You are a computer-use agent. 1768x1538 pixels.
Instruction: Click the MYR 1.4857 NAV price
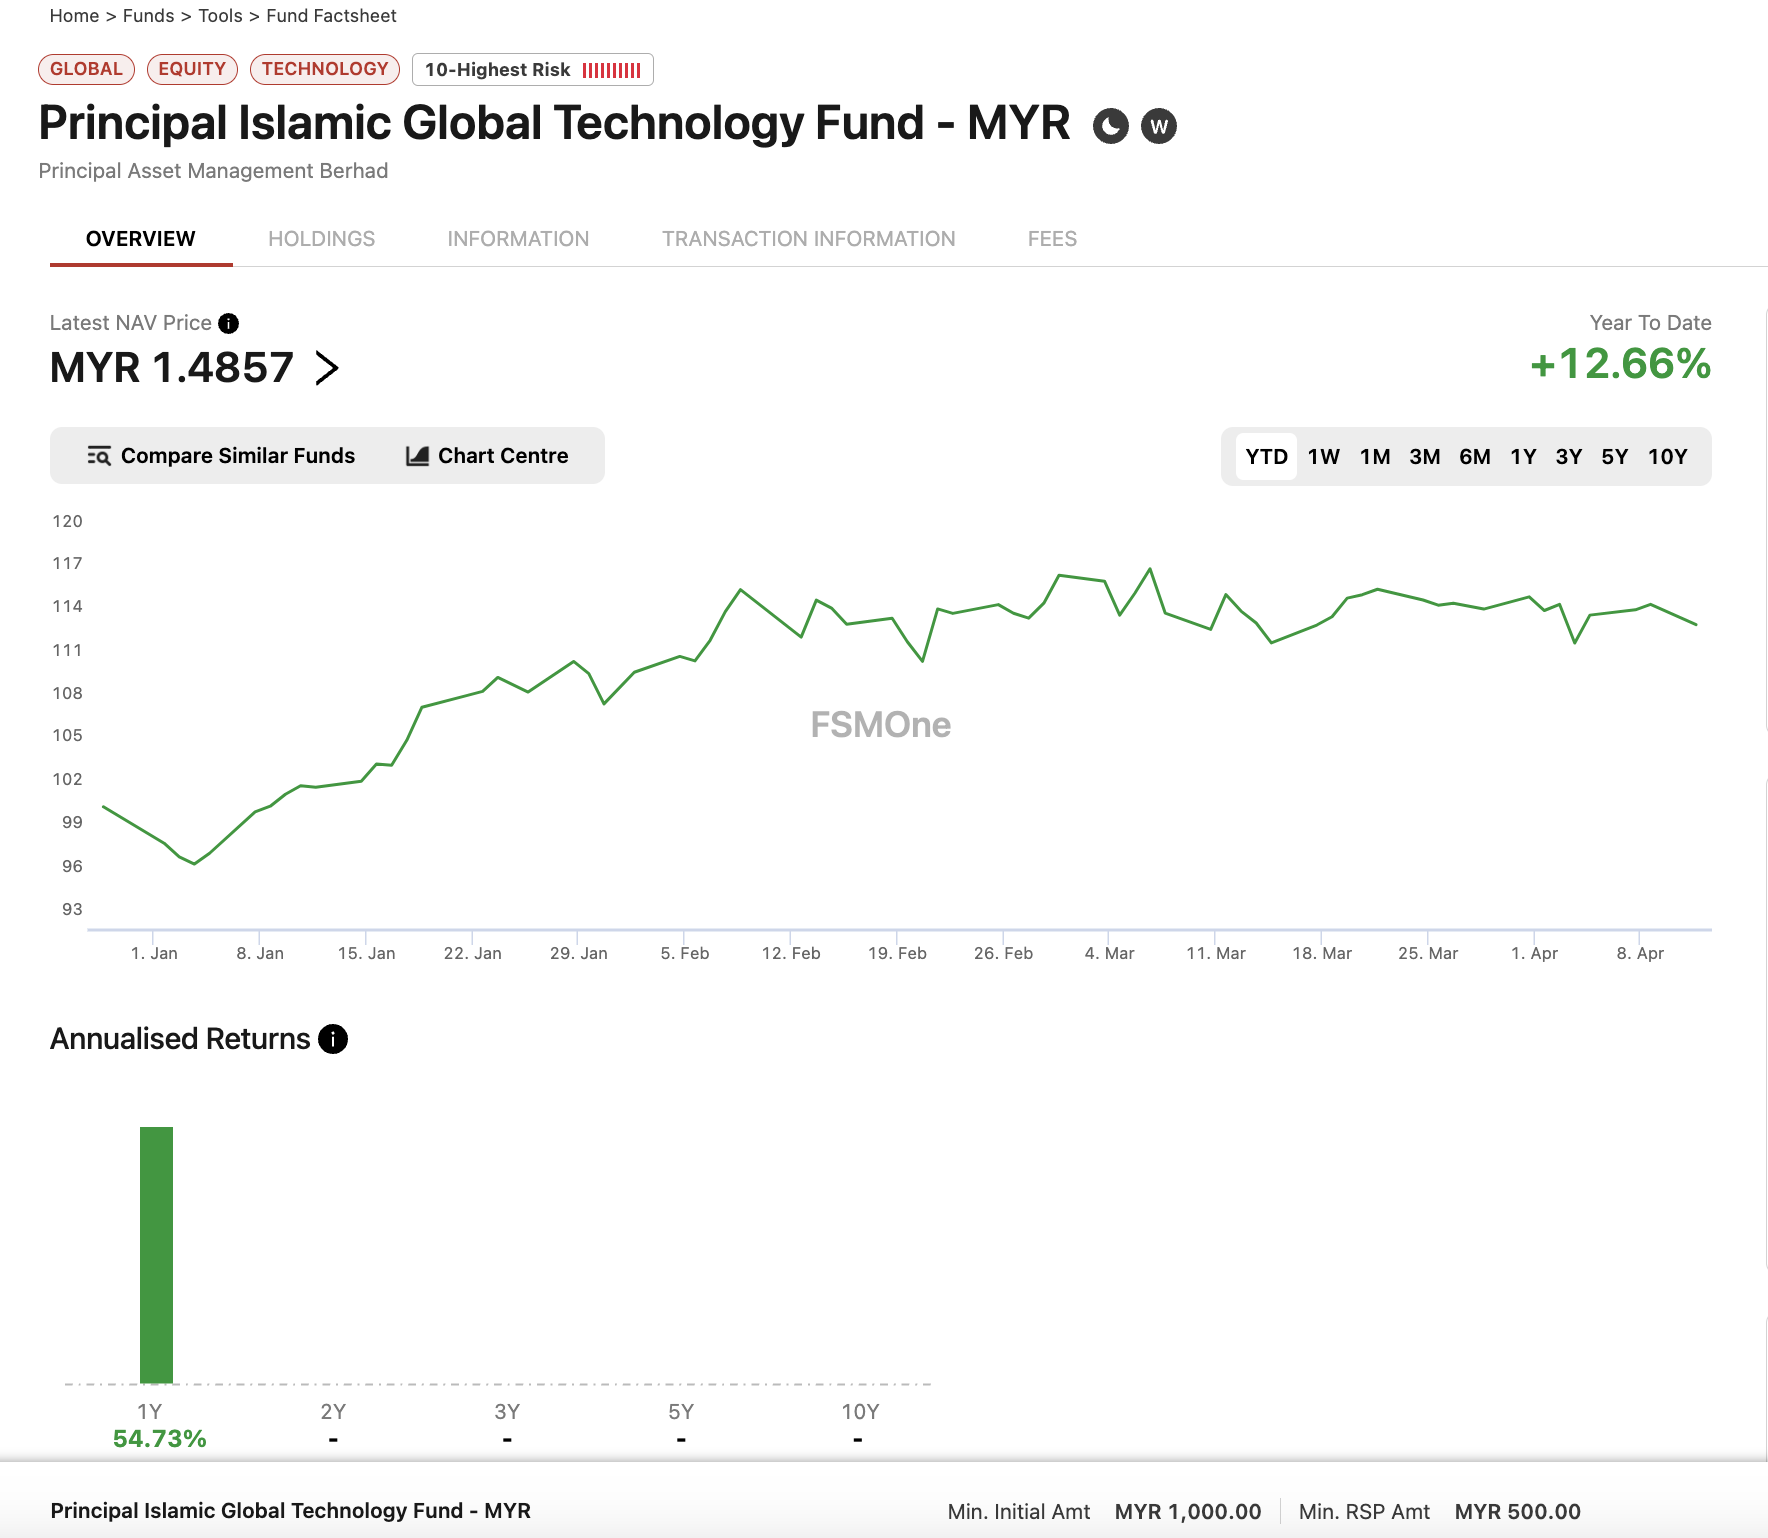click(172, 368)
